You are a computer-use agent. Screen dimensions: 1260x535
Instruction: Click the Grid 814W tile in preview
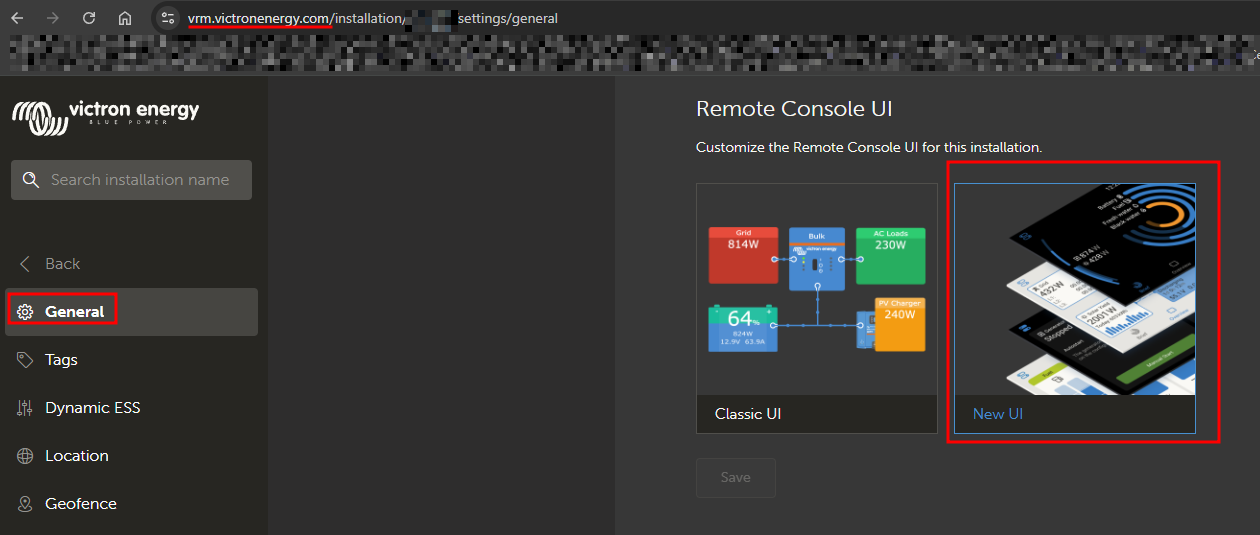click(x=743, y=256)
